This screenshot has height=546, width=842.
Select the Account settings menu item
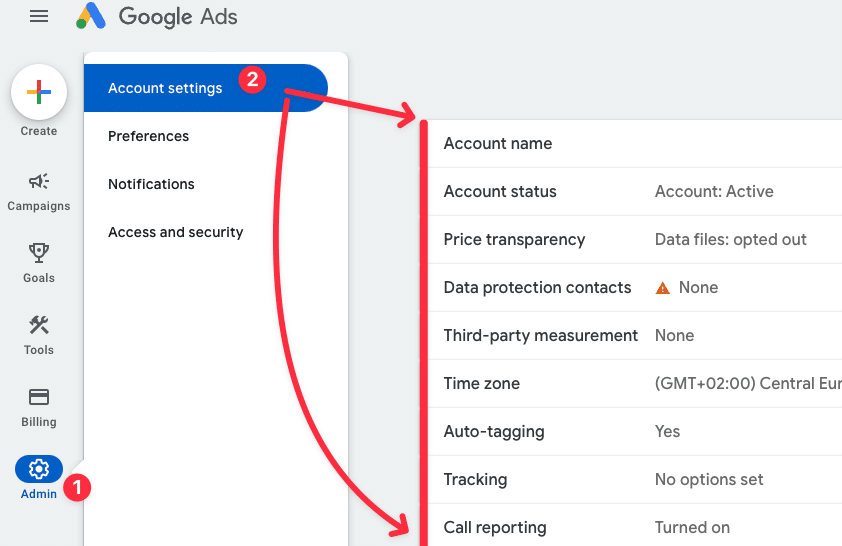(206, 88)
